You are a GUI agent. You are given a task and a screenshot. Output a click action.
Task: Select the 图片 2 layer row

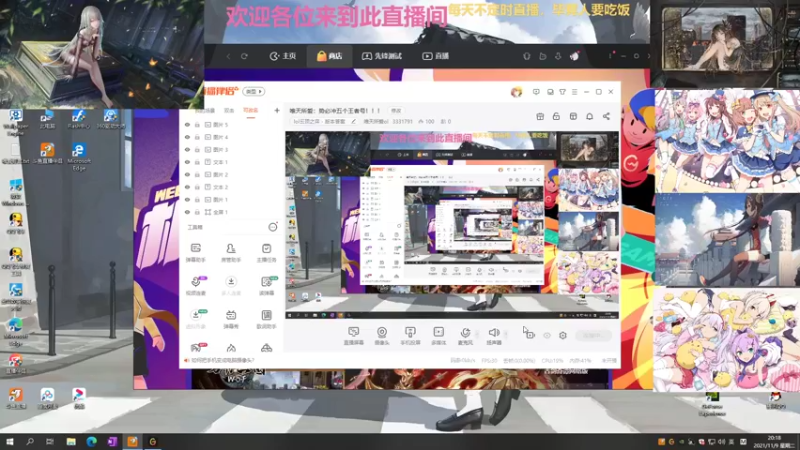(x=232, y=174)
